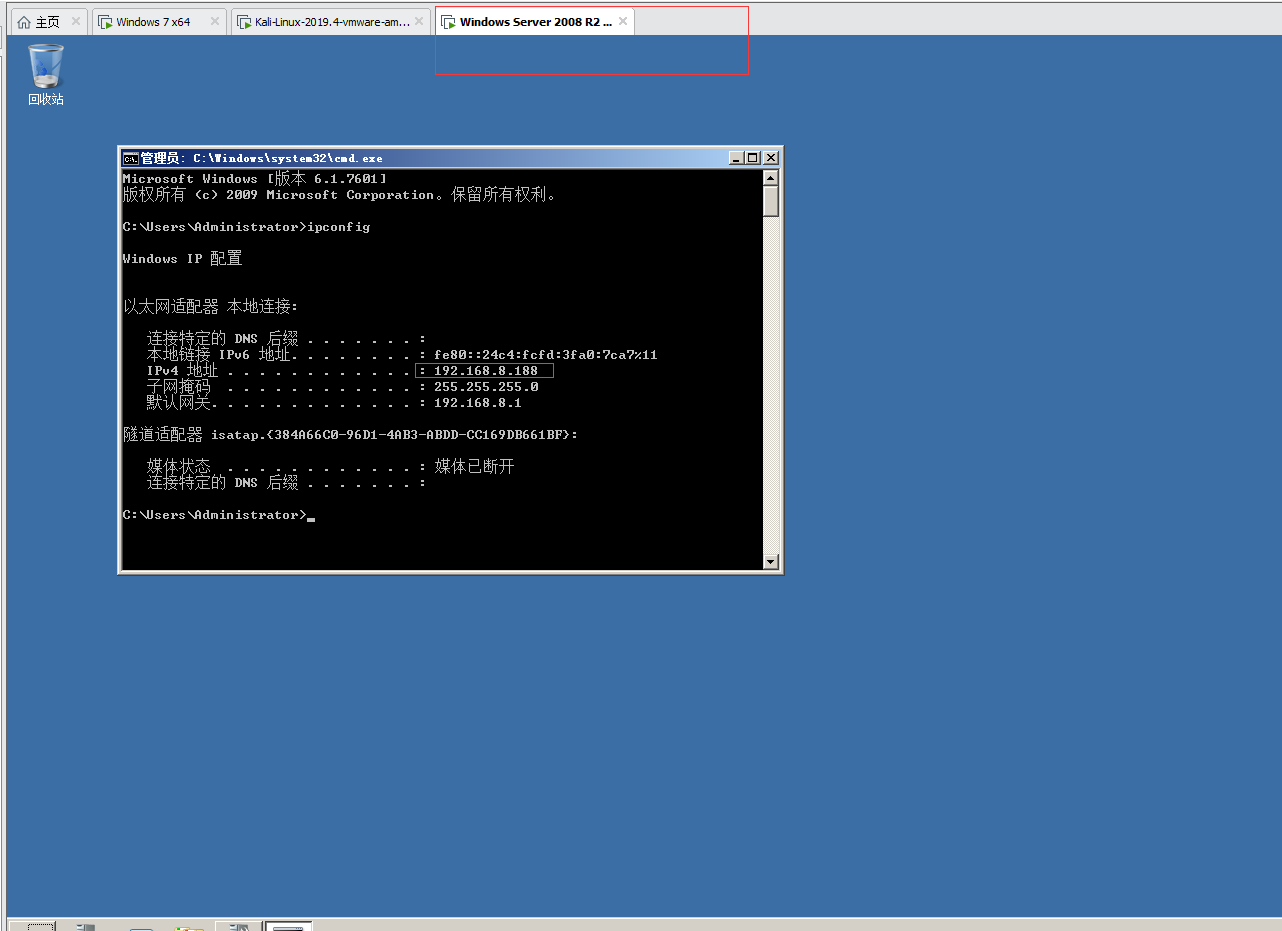
Task: Click the cmd.exe title bar text
Action: 261,158
